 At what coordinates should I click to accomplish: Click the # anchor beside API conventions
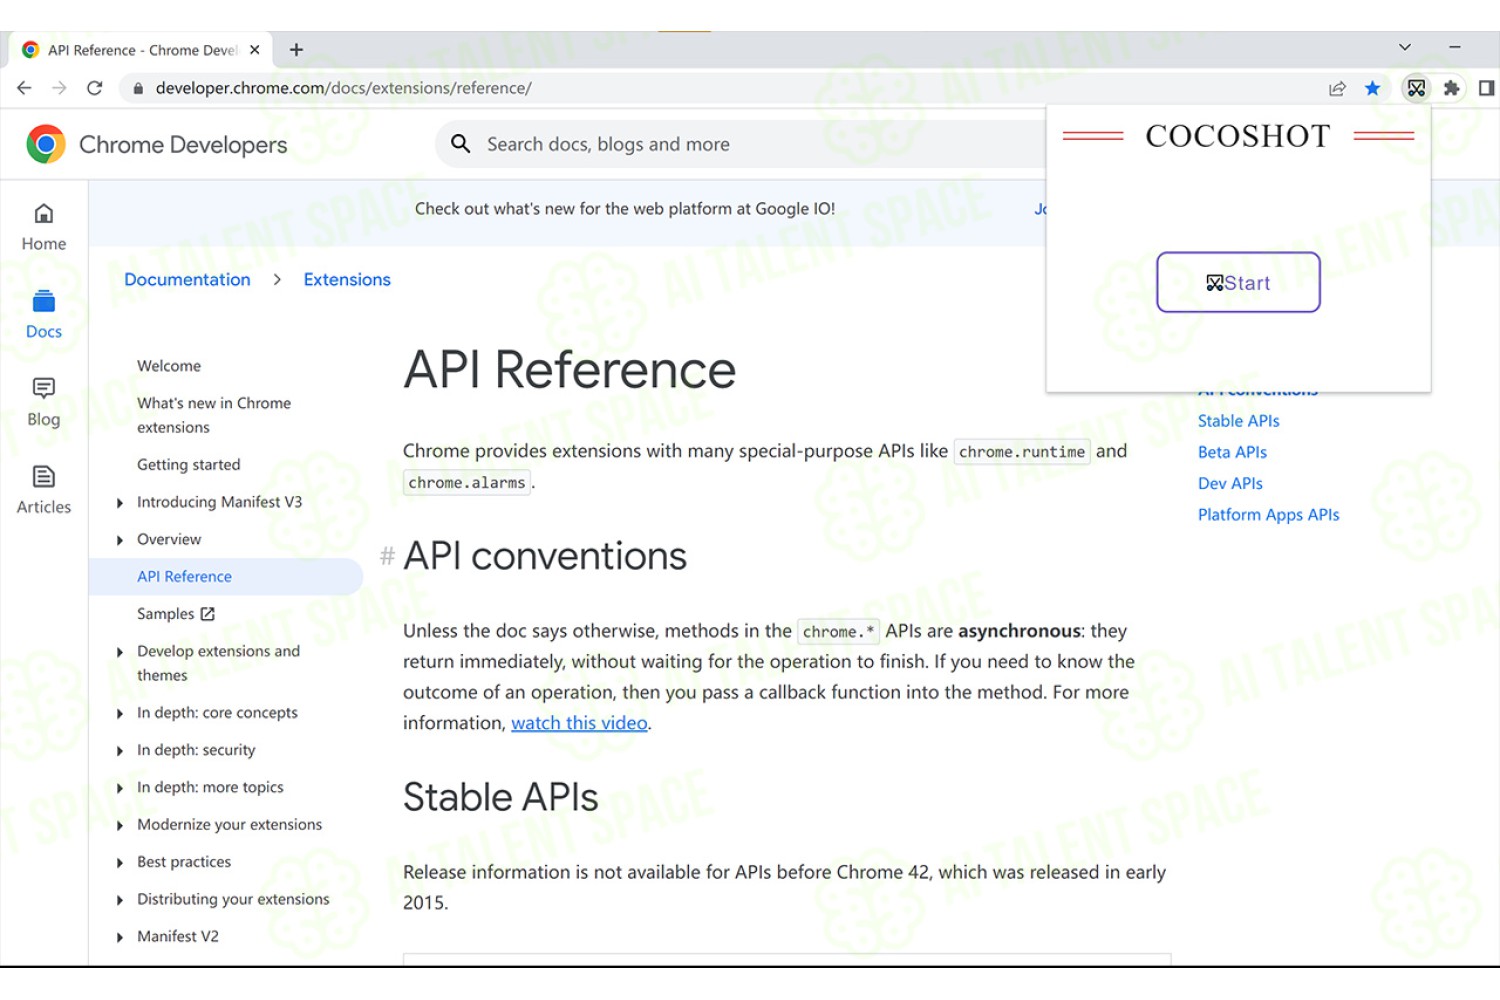(x=387, y=556)
